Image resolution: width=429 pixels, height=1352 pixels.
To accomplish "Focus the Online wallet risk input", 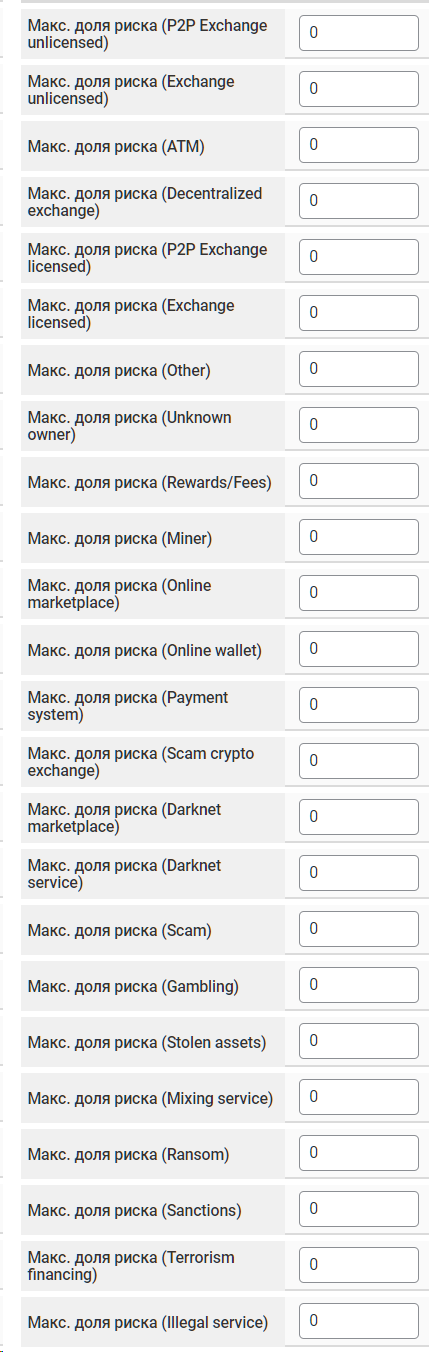I will 359,649.
